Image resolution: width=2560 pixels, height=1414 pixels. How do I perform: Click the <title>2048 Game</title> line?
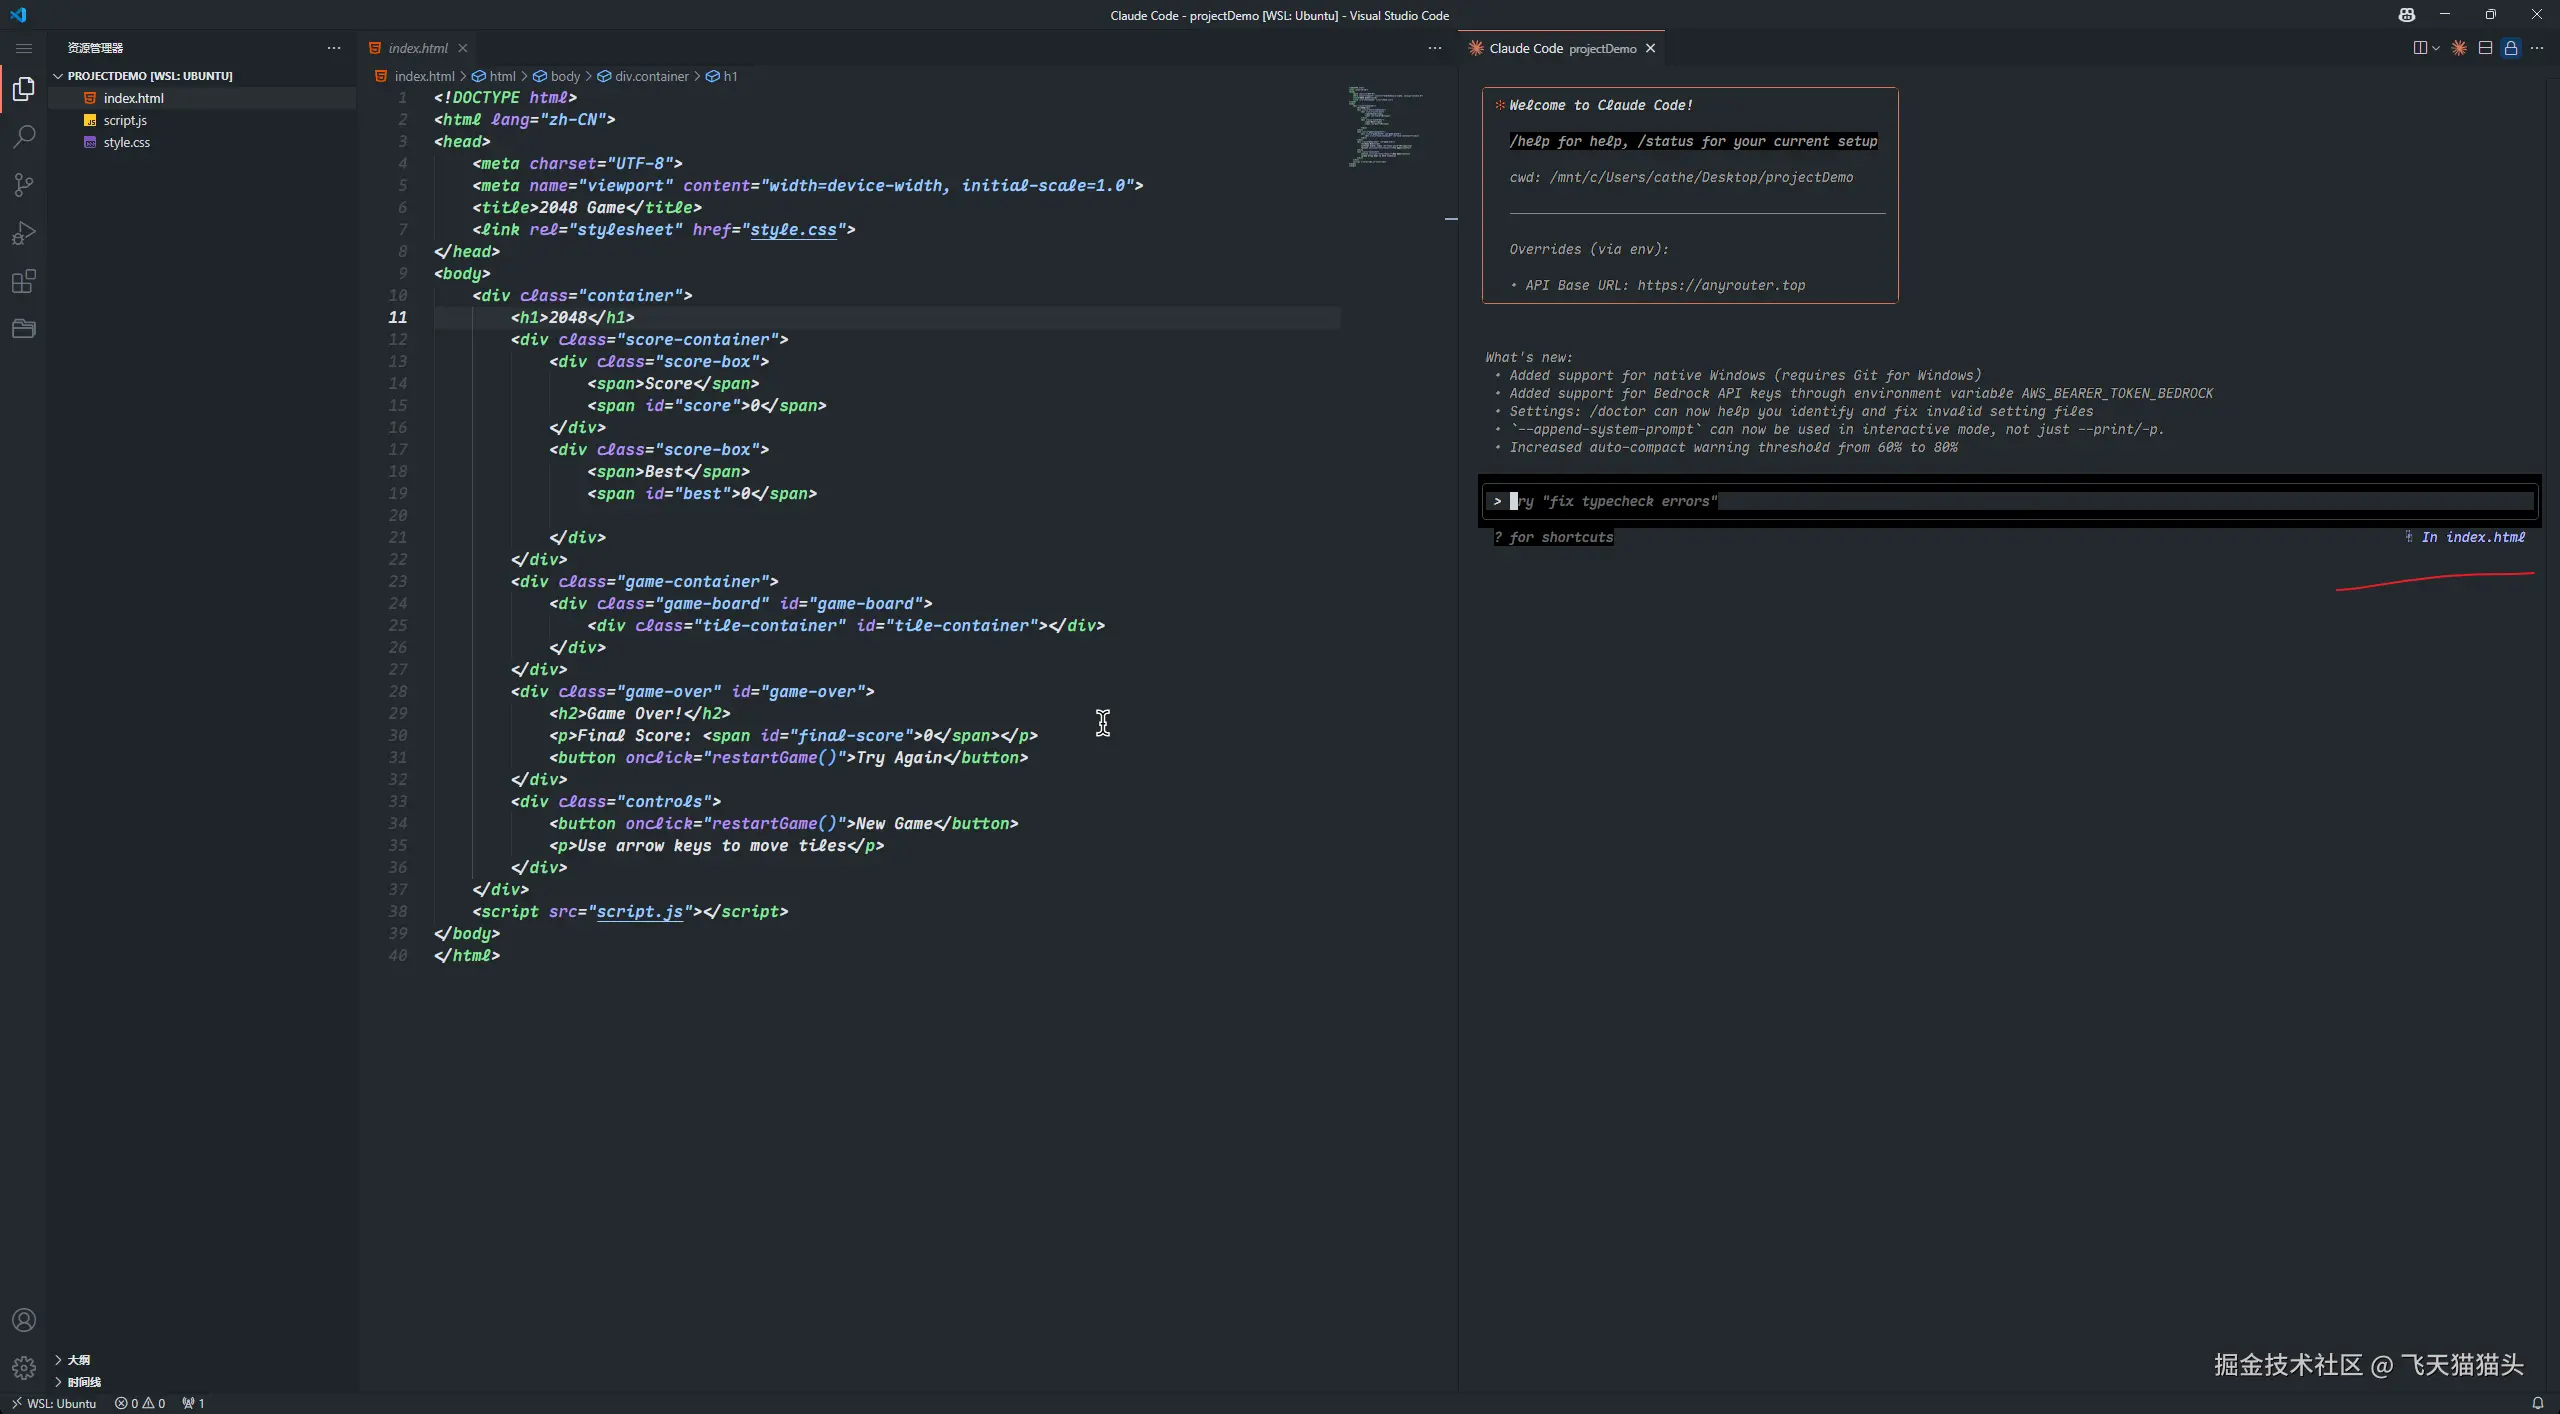coord(587,208)
